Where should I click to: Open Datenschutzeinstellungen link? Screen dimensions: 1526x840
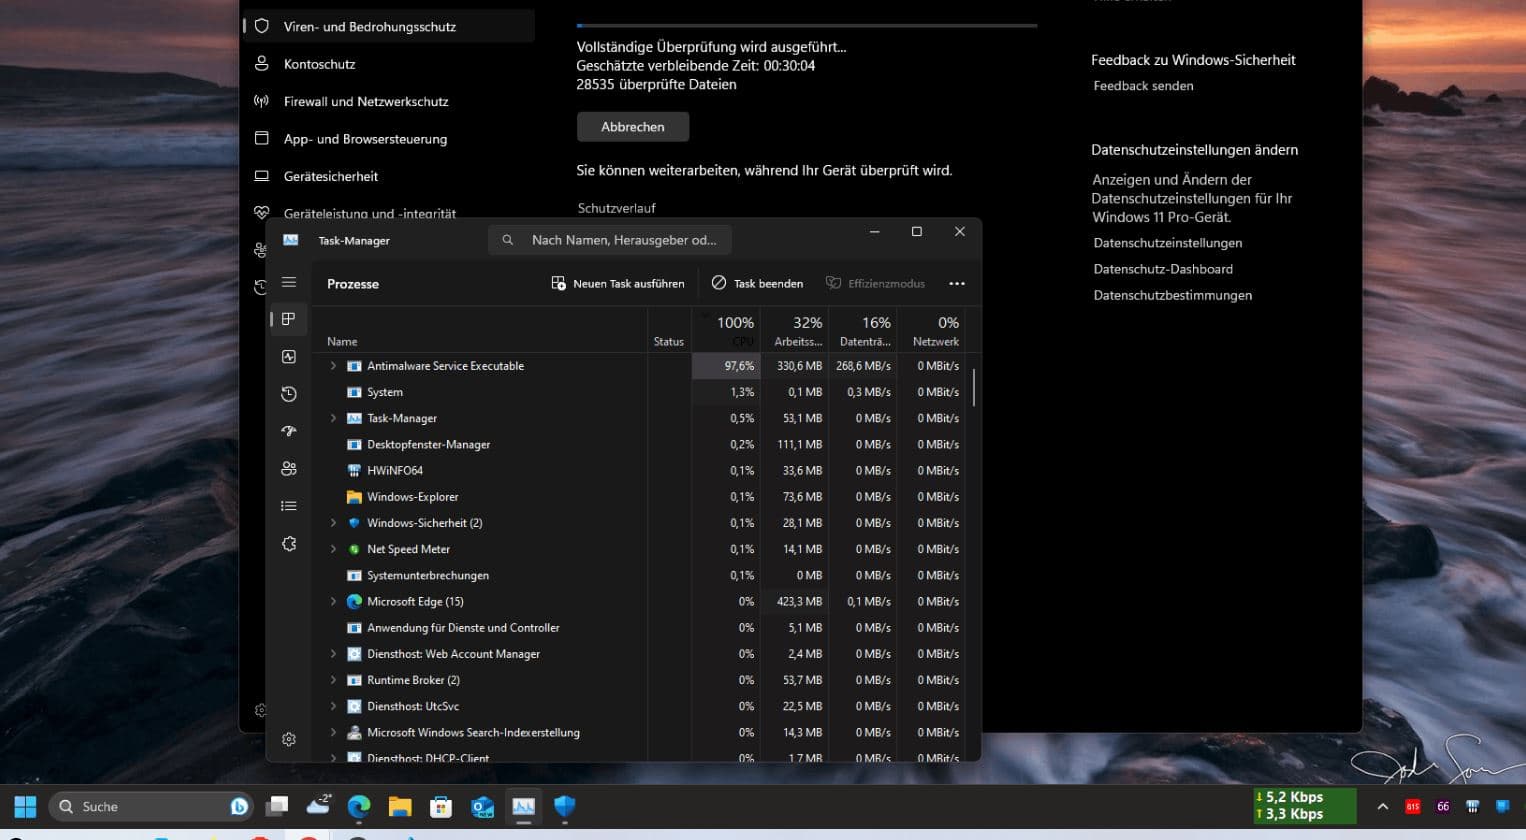click(1168, 243)
